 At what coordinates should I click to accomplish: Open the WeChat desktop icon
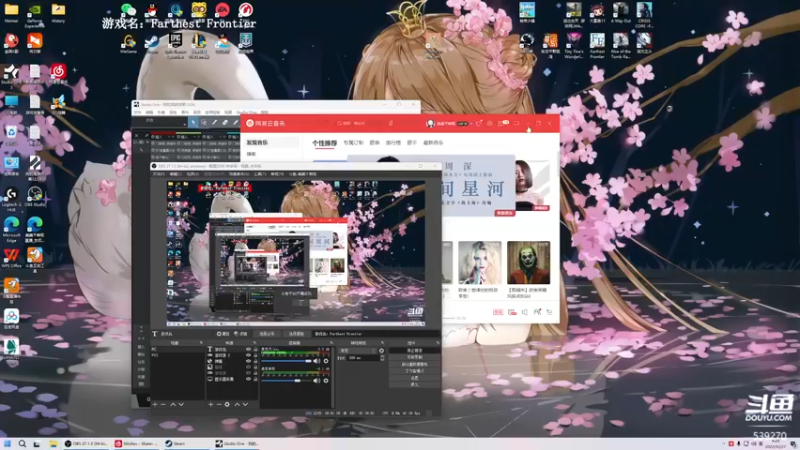click(128, 10)
